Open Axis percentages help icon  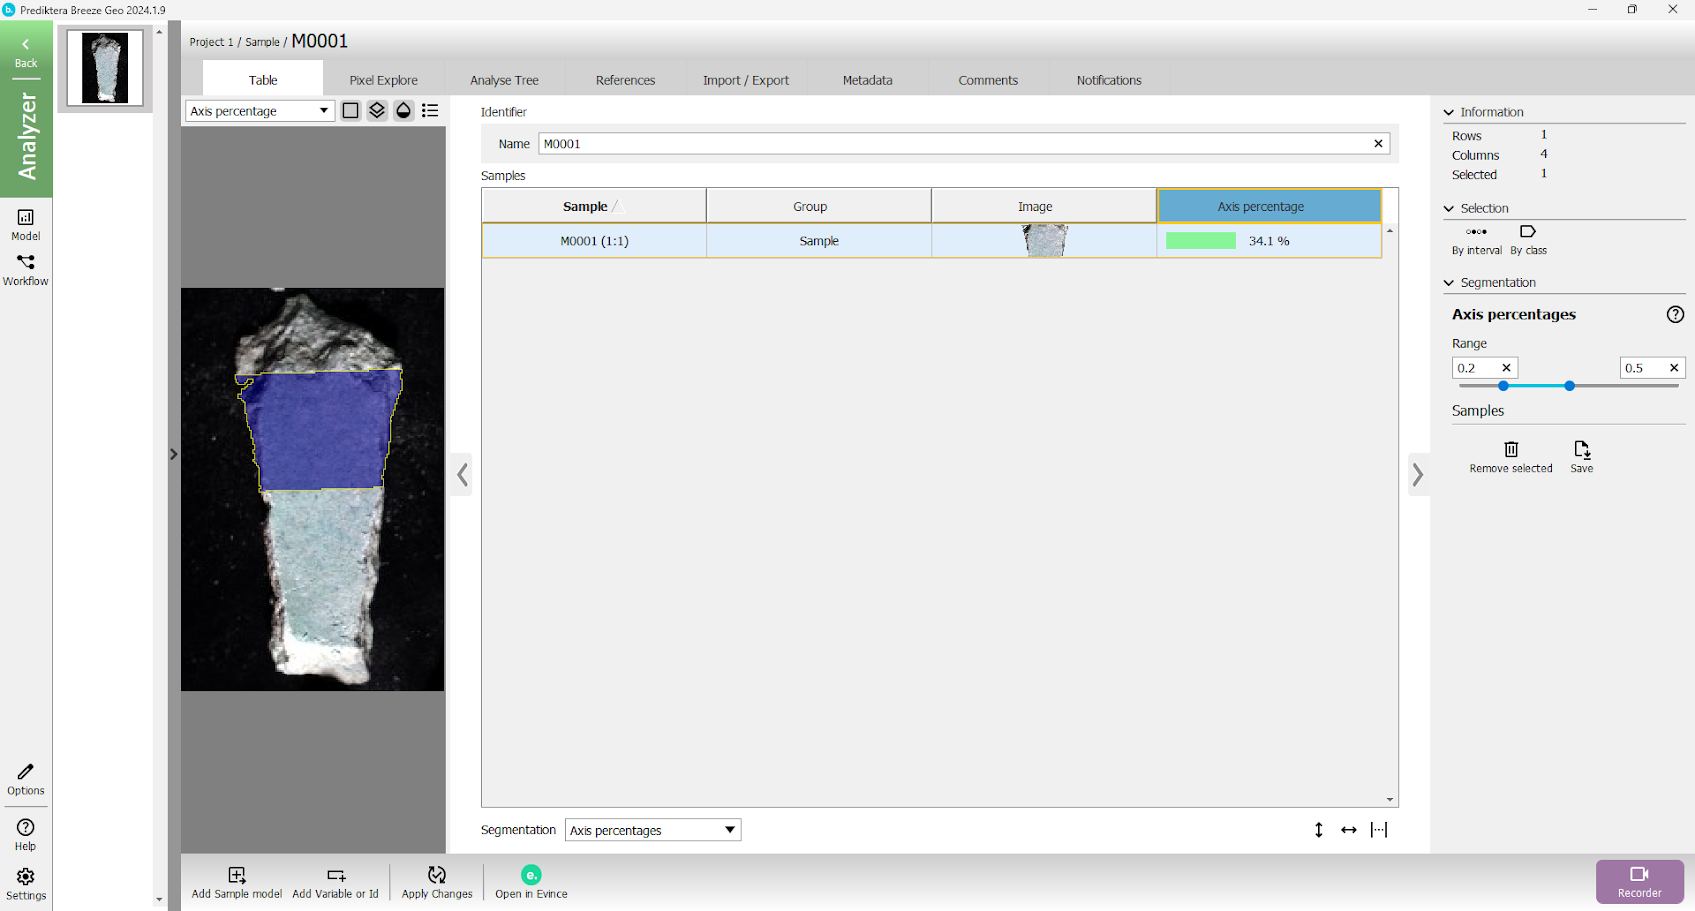1675,314
